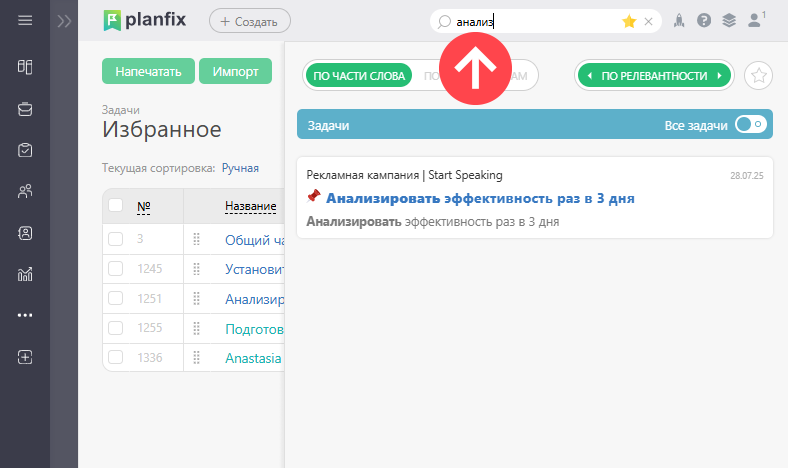Tick checkbox for task 1255
The height and width of the screenshot is (468, 788).
tap(116, 328)
